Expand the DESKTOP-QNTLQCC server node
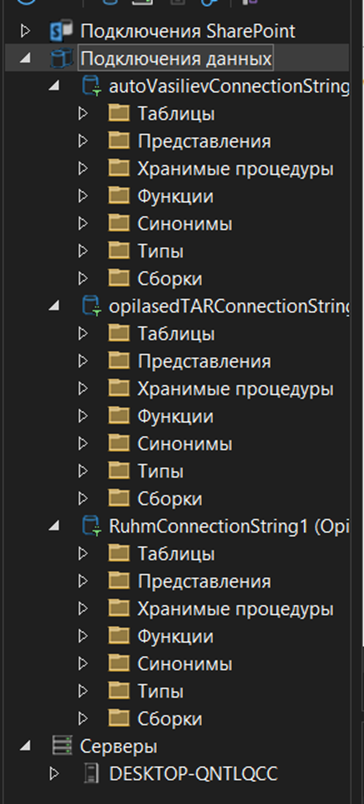The width and height of the screenshot is (364, 804). coord(54,774)
